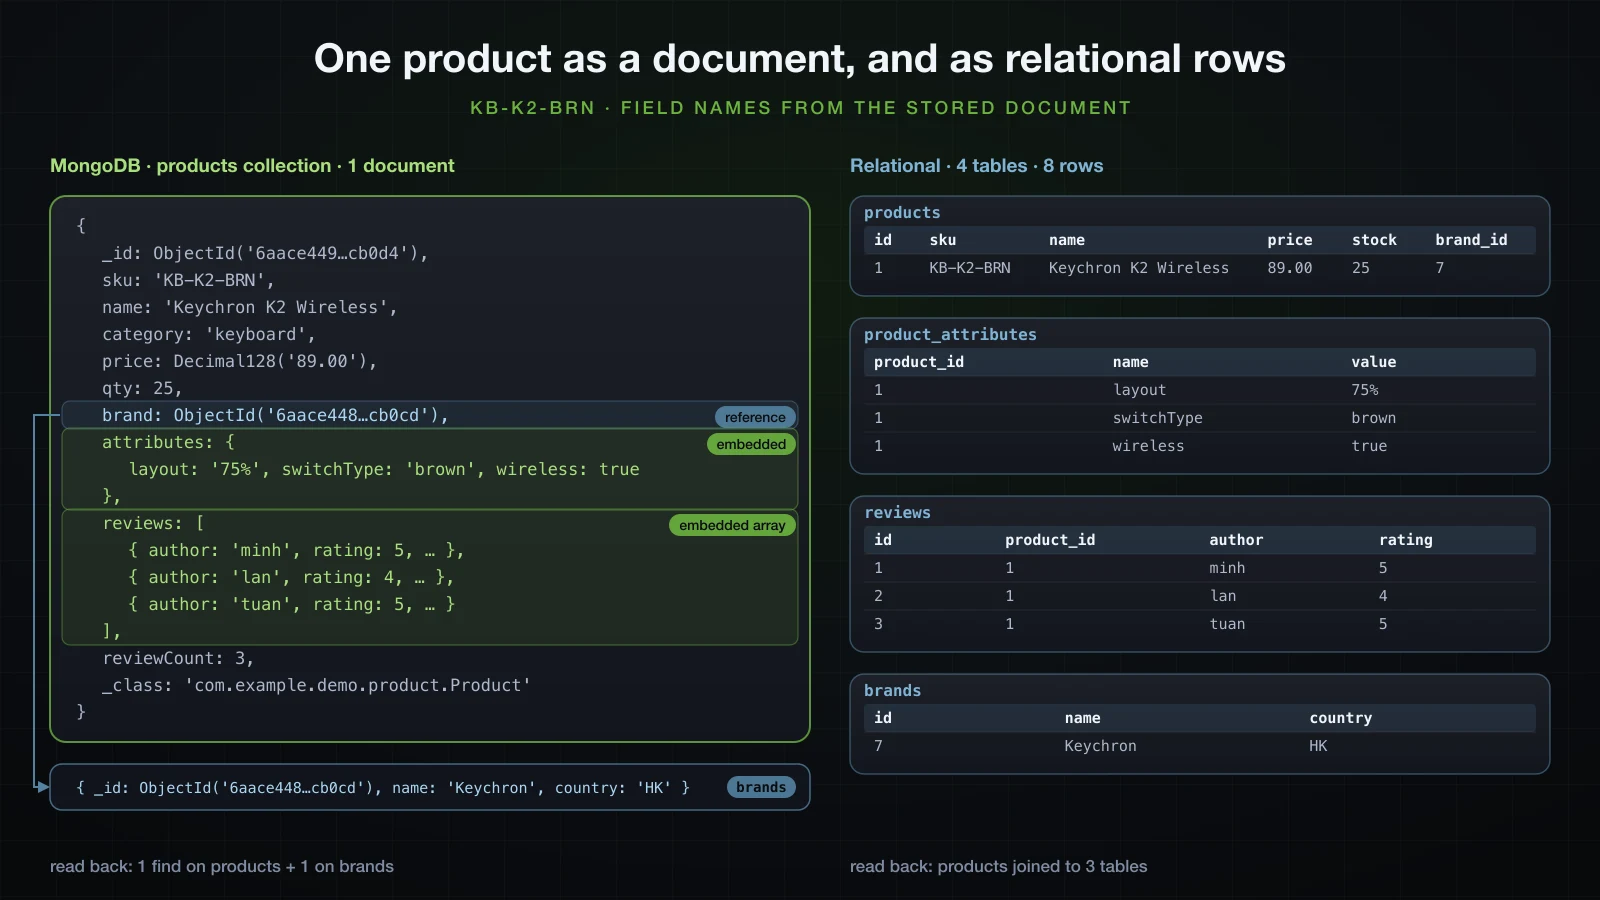Click the 'brands' badge on bottom document
This screenshot has width=1600, height=900.
(761, 787)
